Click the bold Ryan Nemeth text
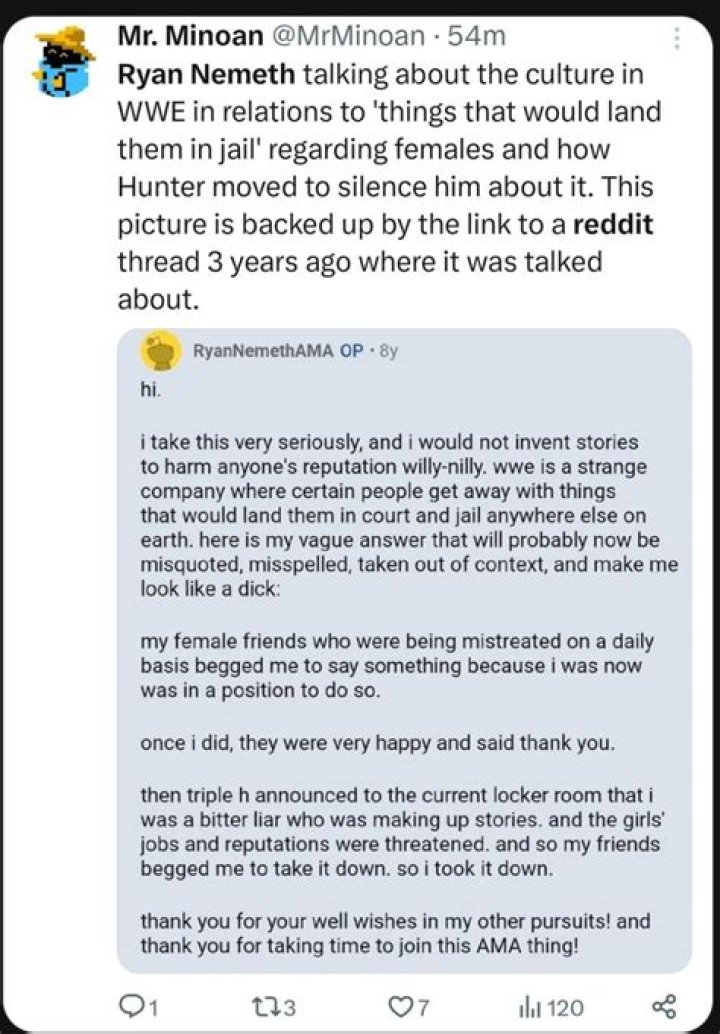The image size is (720, 1034). pos(208,75)
